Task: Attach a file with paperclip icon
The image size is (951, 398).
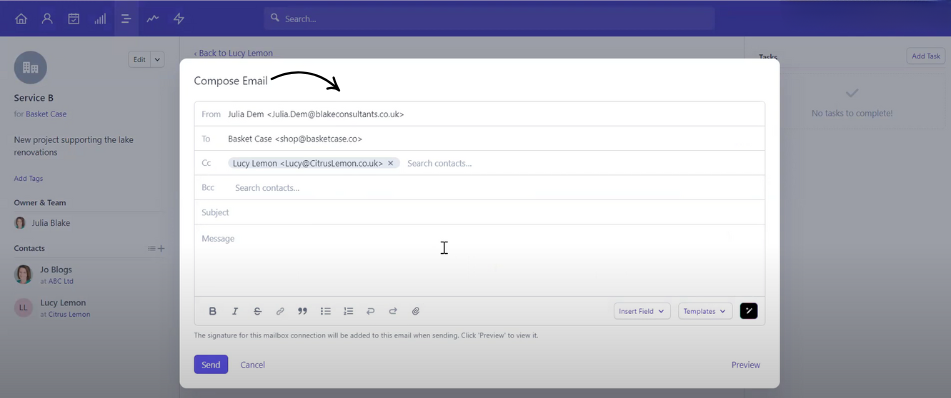Action: pyautogui.click(x=415, y=311)
